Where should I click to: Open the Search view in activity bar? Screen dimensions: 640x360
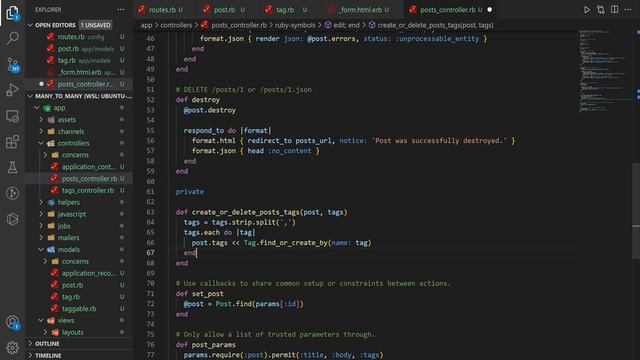pyautogui.click(x=12, y=38)
